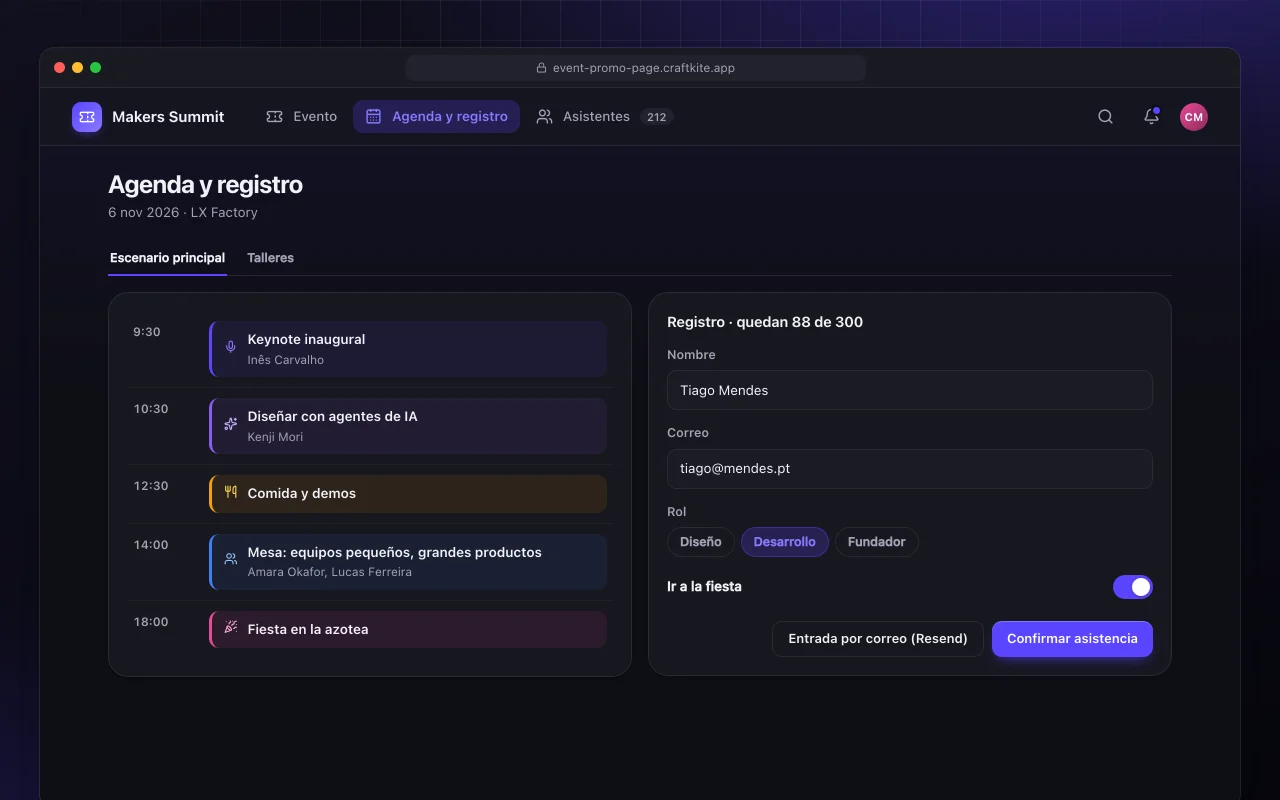This screenshot has height=800, width=1280.
Task: Select the Agenda y registro nav item
Action: (x=436, y=117)
